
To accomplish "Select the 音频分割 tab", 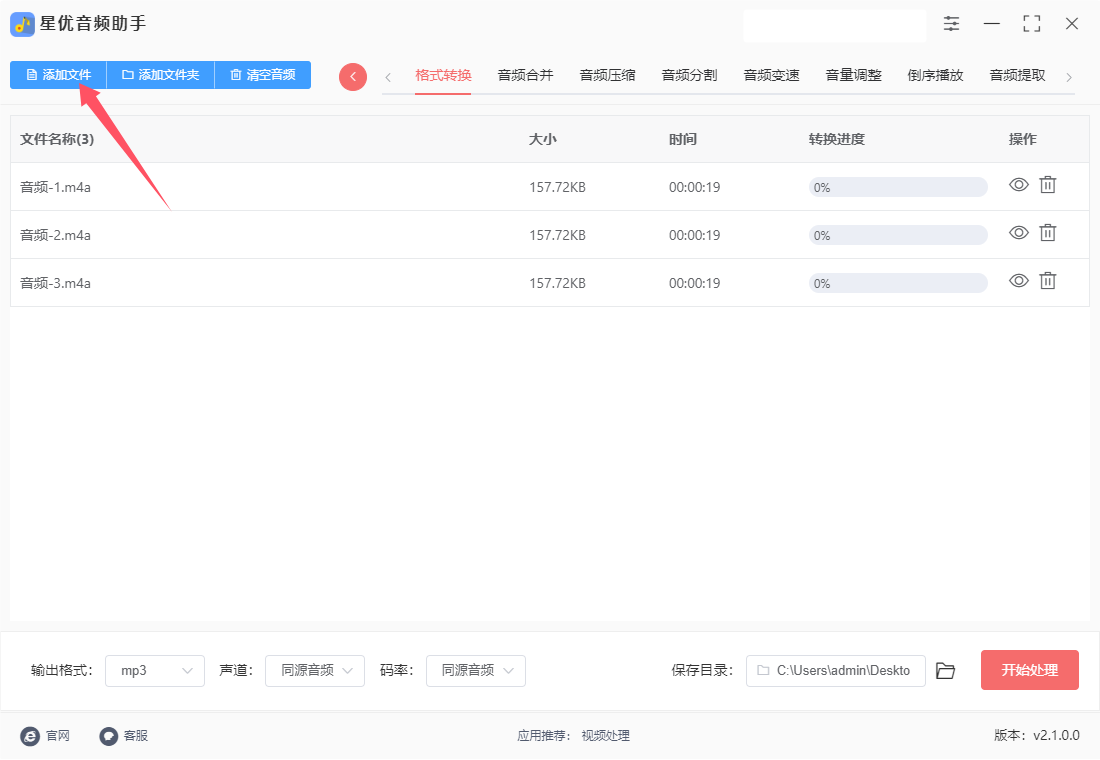I will point(689,75).
